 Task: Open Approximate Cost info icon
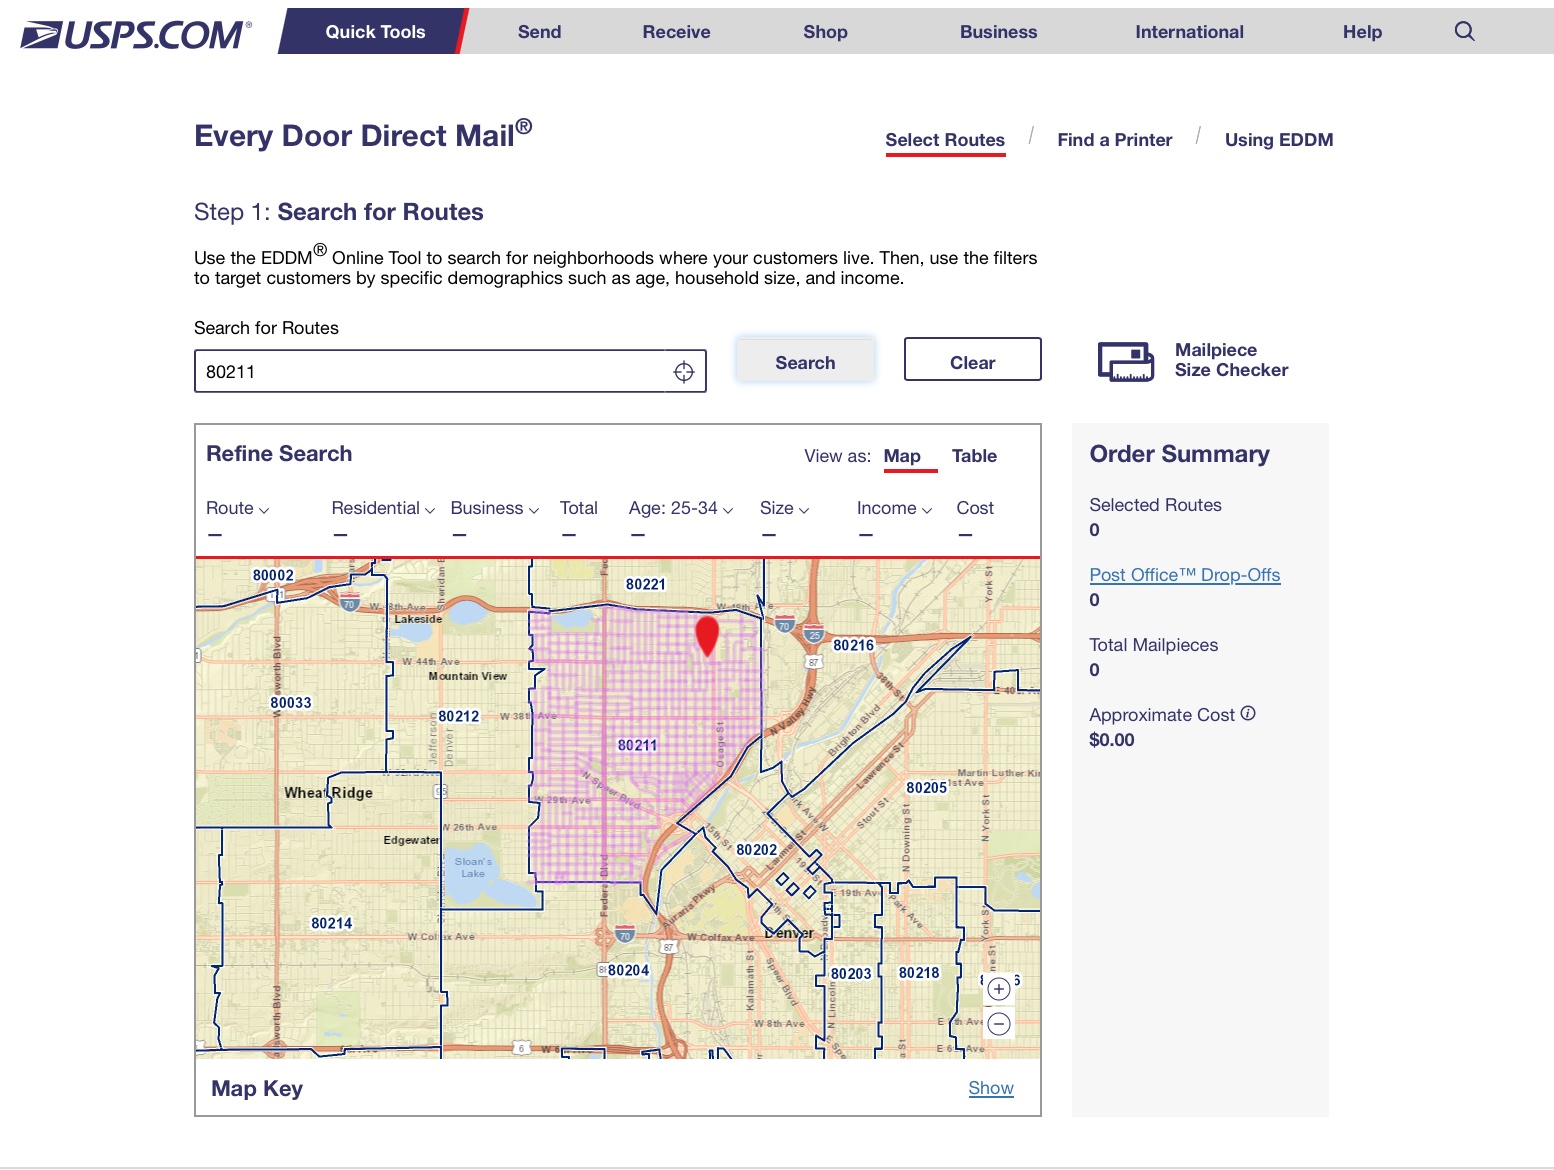(x=1248, y=713)
